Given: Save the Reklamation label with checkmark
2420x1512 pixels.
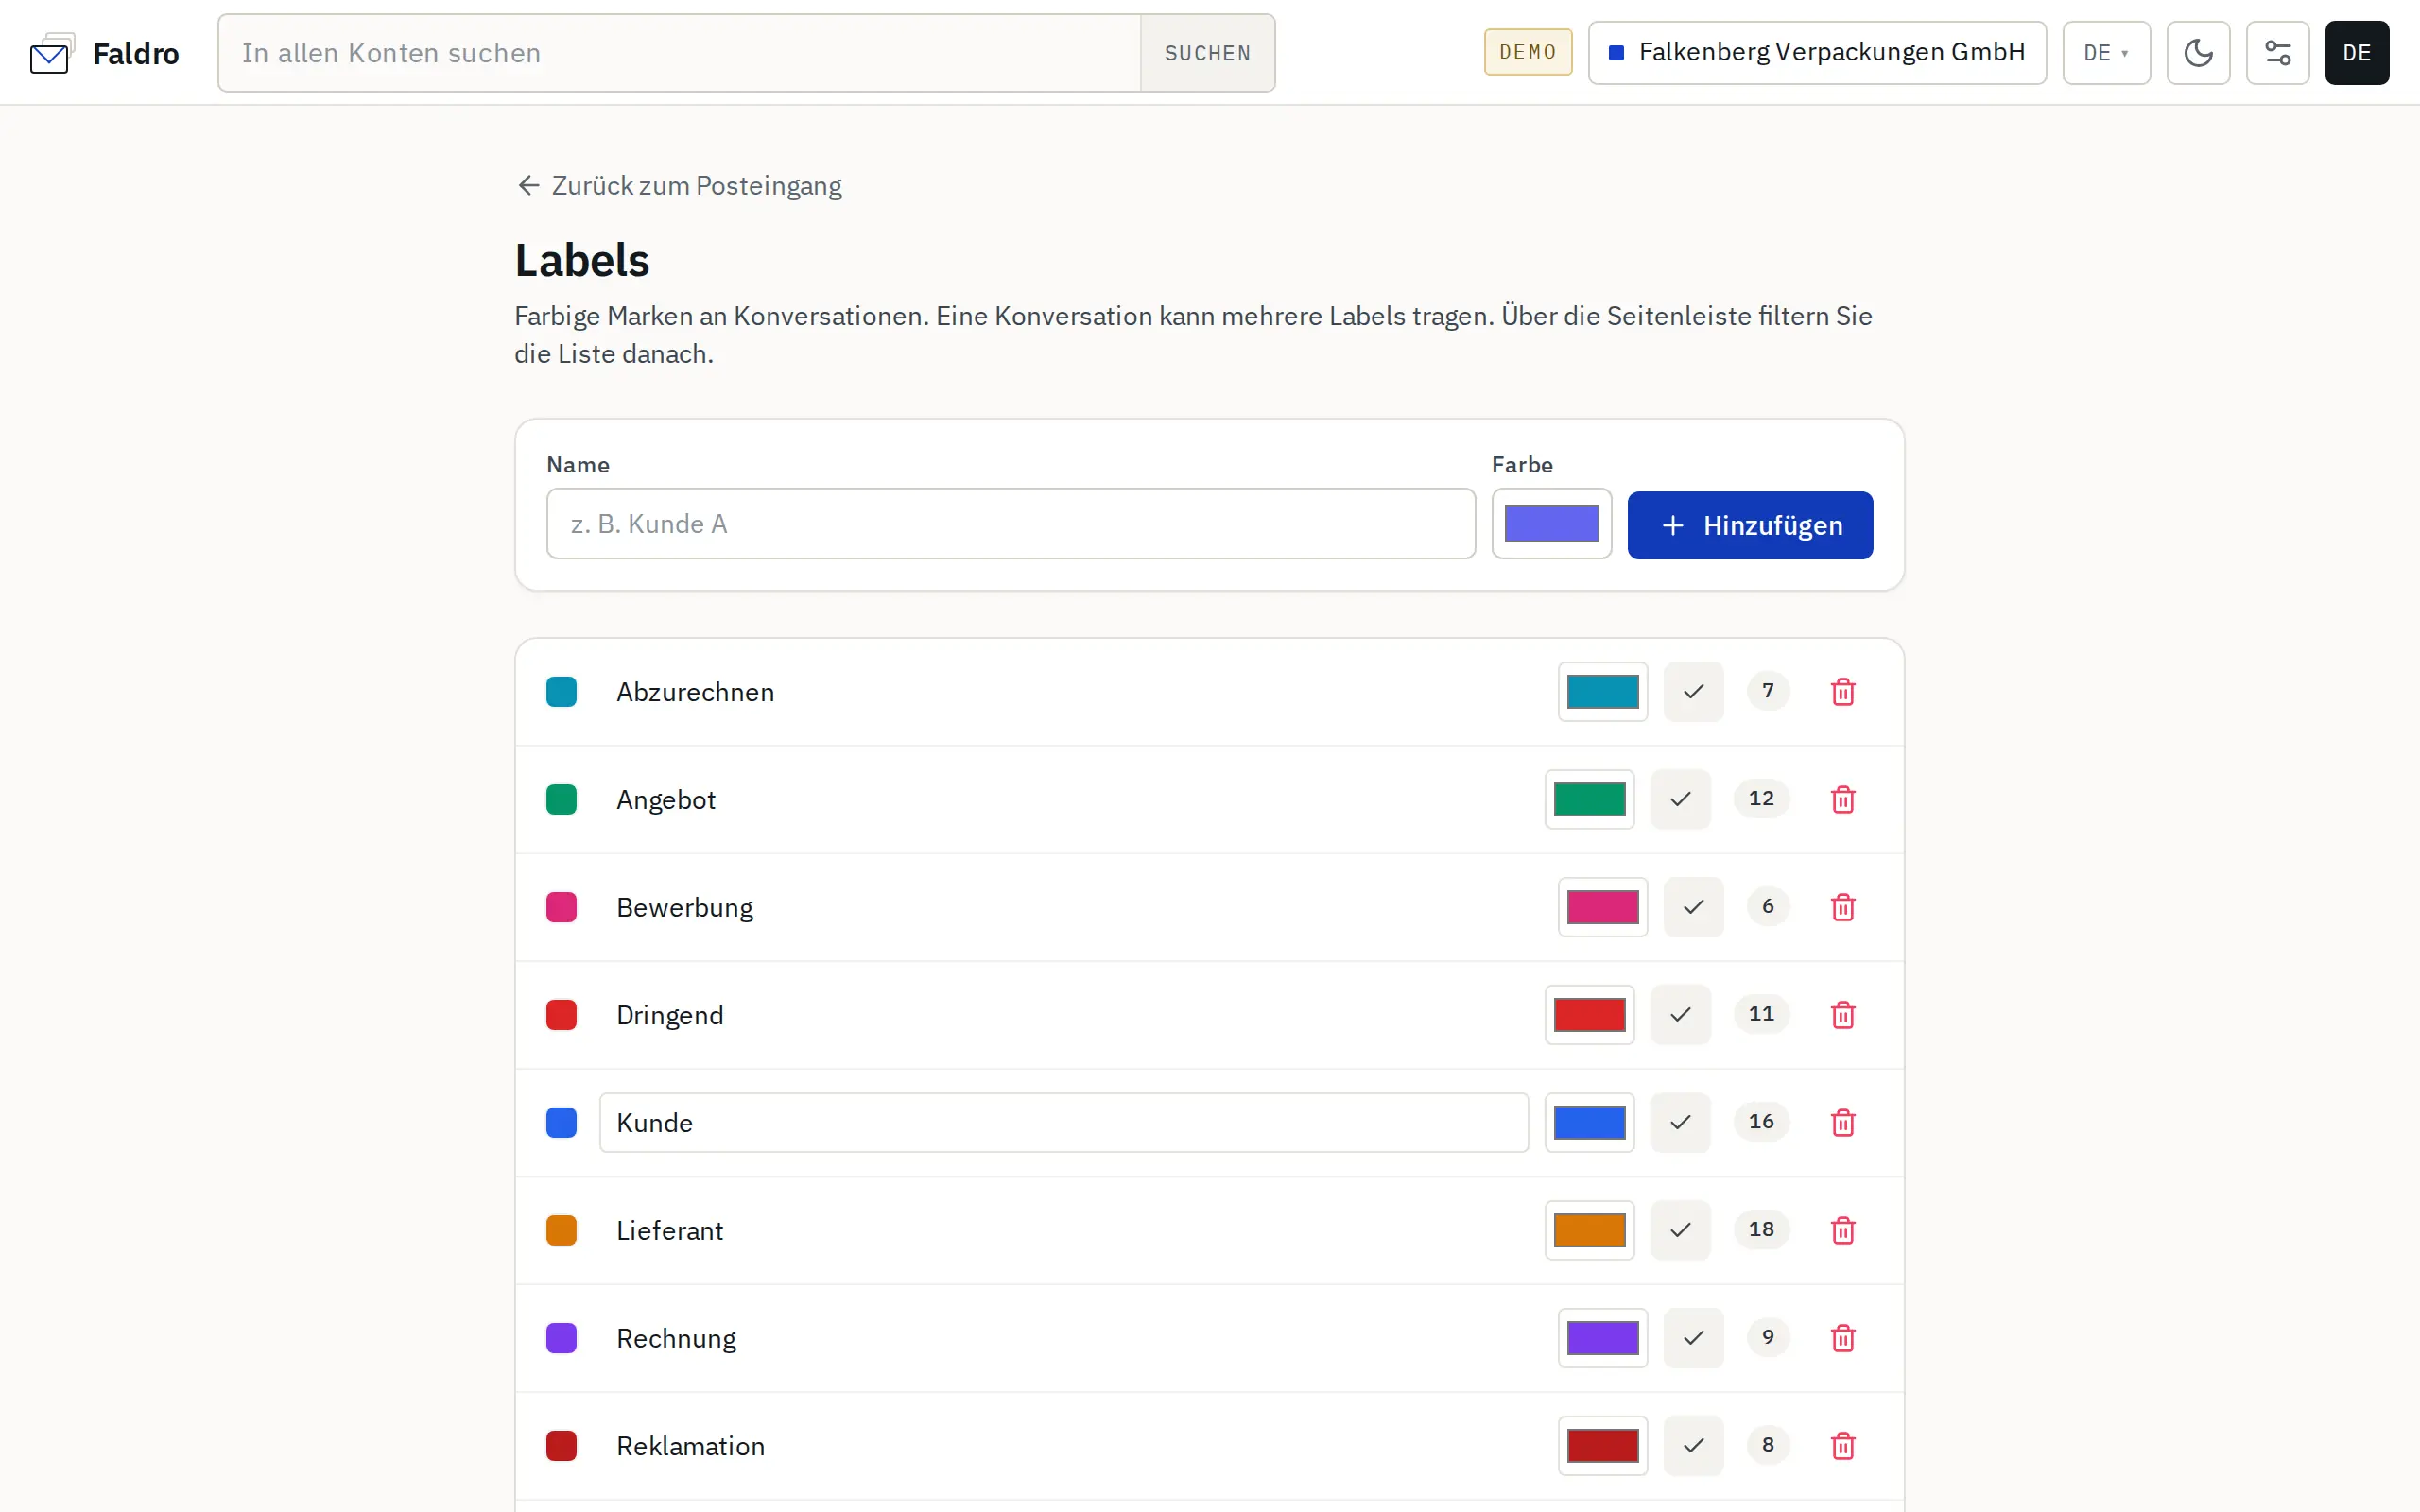Looking at the screenshot, I should tap(1693, 1446).
